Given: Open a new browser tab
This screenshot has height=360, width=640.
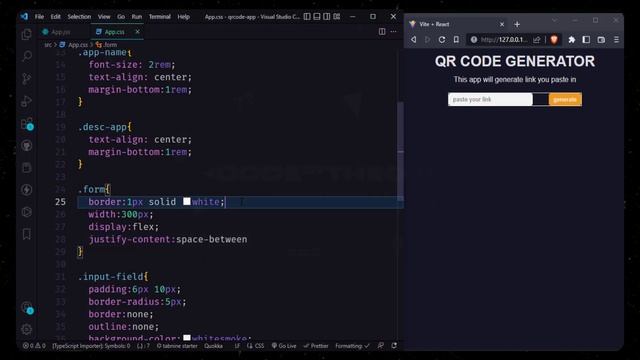Looking at the screenshot, I should [517, 24].
